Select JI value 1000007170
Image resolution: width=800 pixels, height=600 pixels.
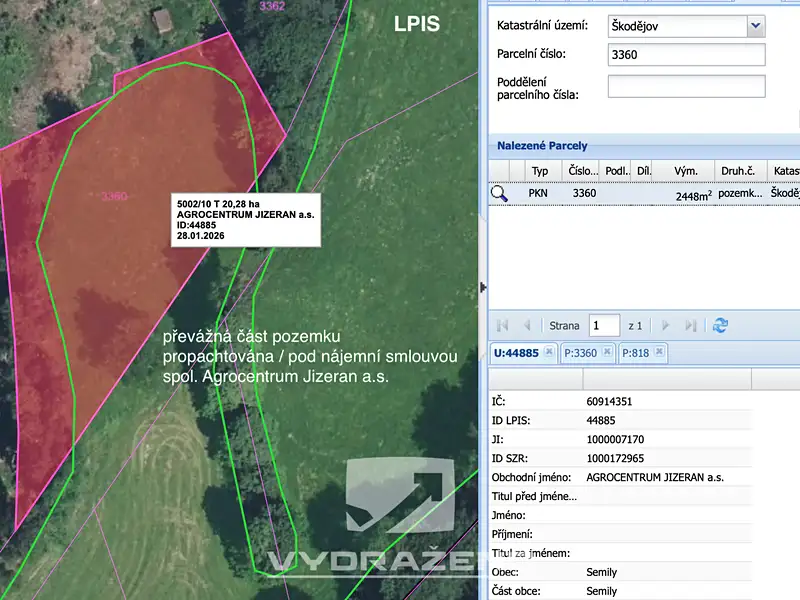615,439
